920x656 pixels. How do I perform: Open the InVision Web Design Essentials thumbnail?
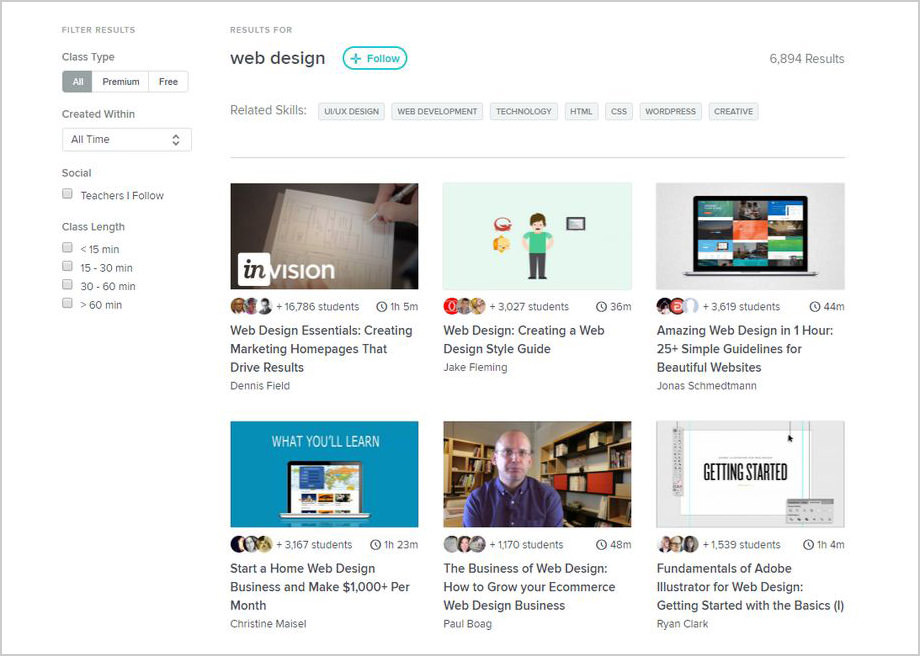pyautogui.click(x=324, y=236)
